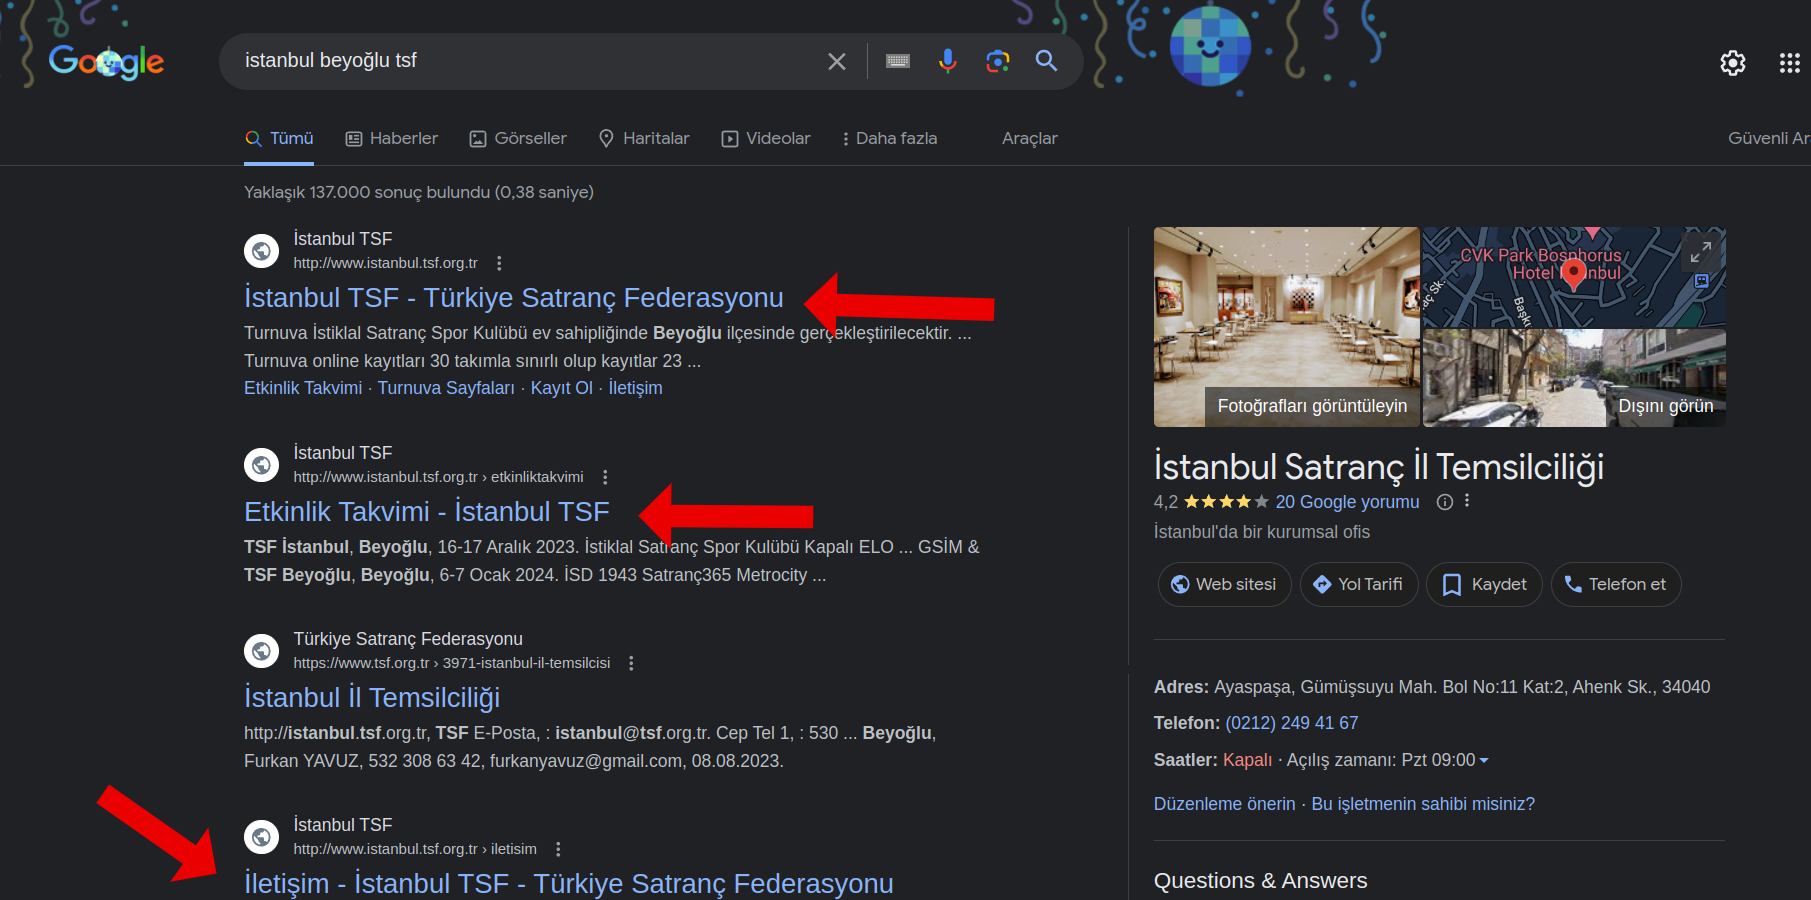Viewport: 1811px width, 900px height.
Task: Open the Dışını görün street view
Action: (1665, 406)
